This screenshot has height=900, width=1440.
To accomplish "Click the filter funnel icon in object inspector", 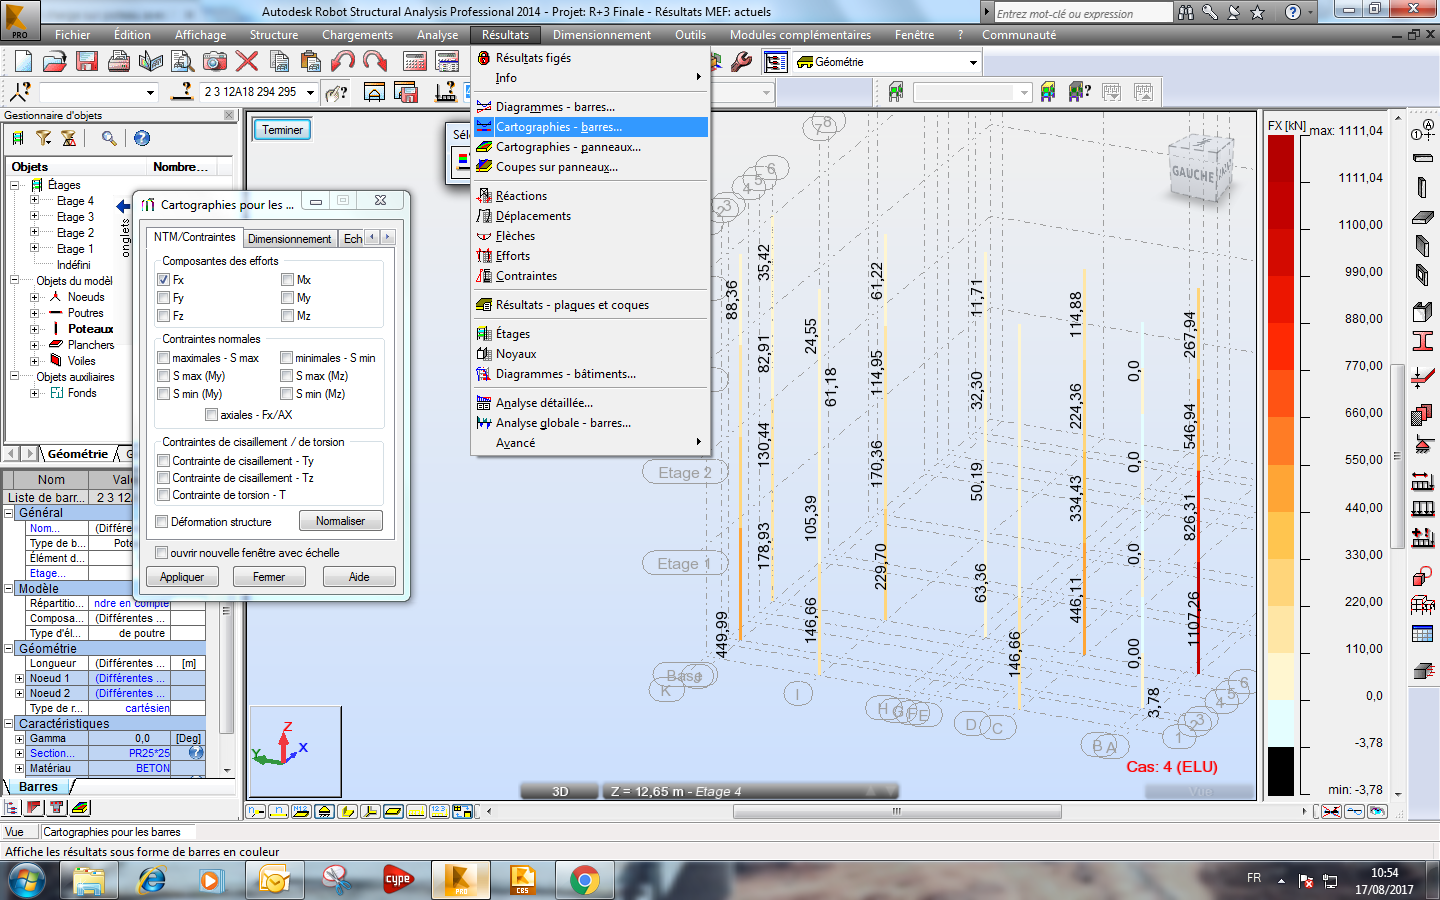I will (44, 138).
